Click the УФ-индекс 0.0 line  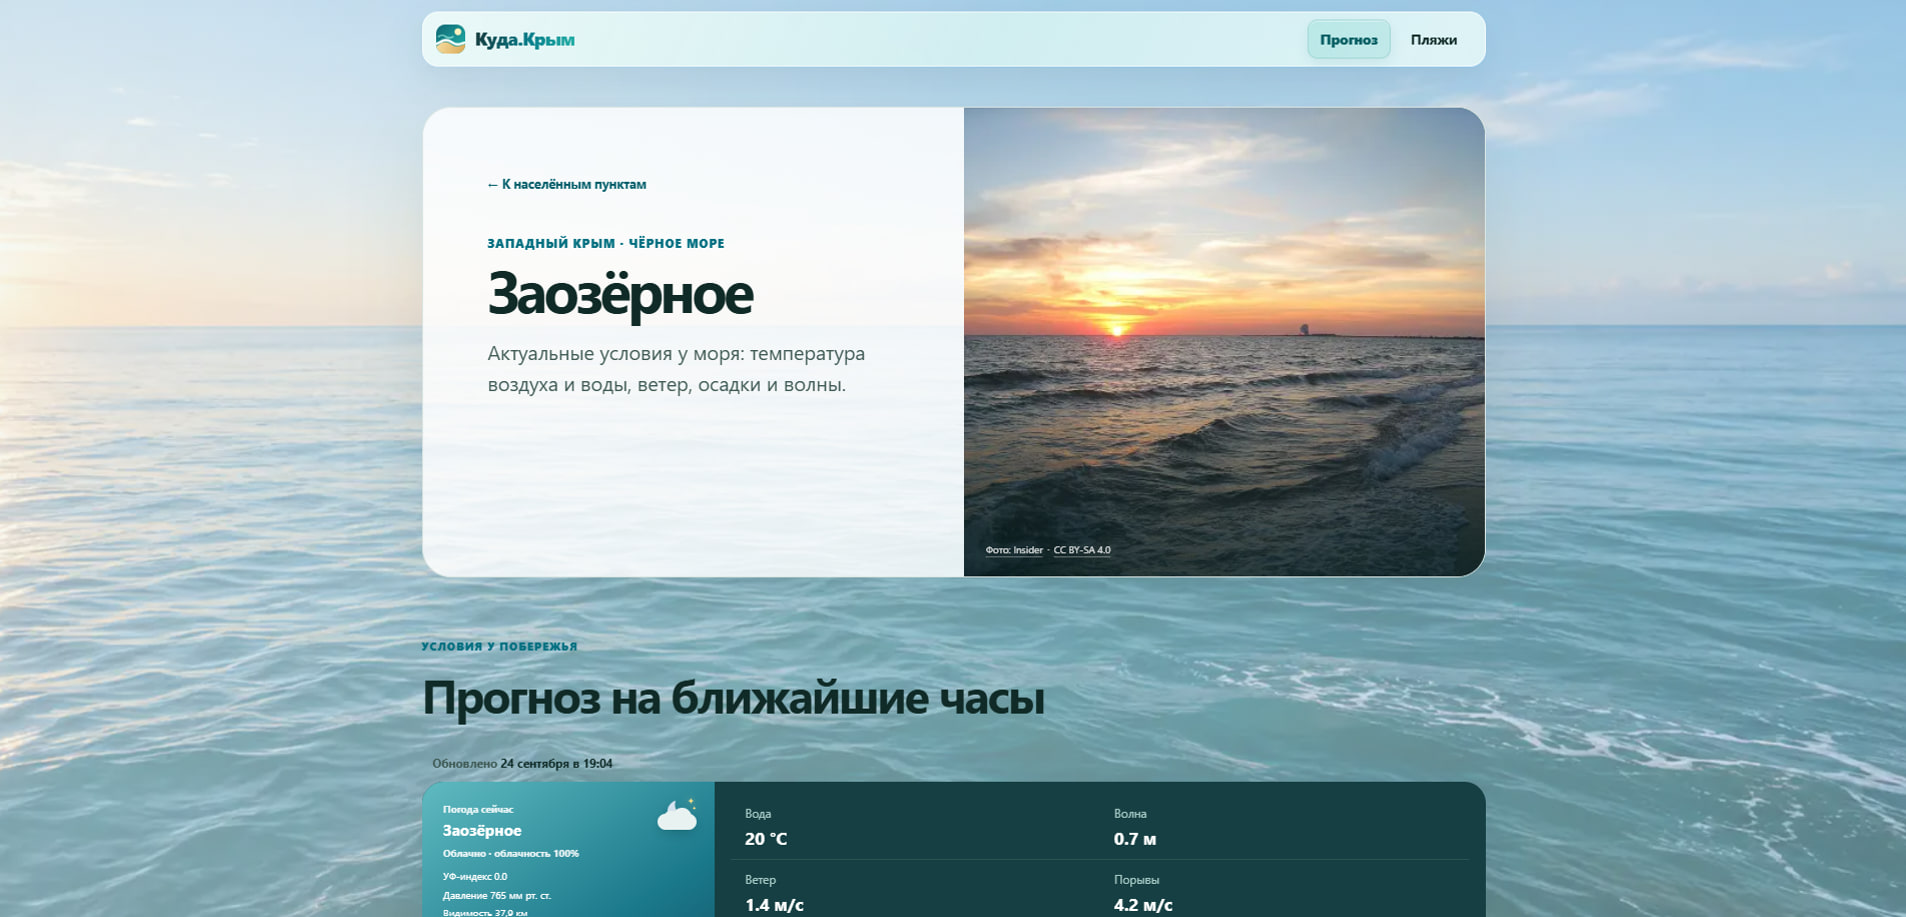point(475,876)
